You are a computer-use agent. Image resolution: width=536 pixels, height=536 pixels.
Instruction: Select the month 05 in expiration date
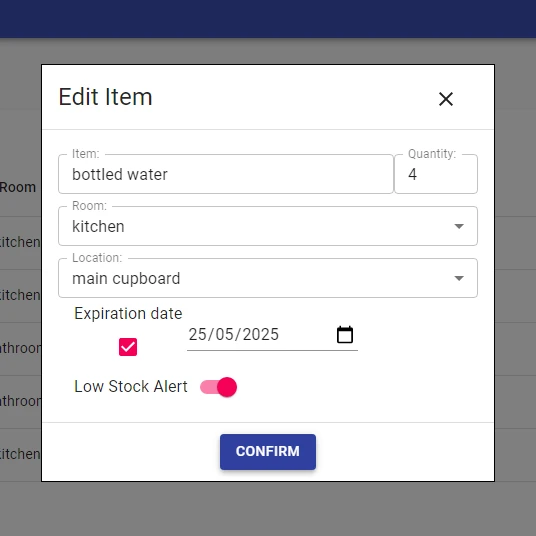(224, 334)
